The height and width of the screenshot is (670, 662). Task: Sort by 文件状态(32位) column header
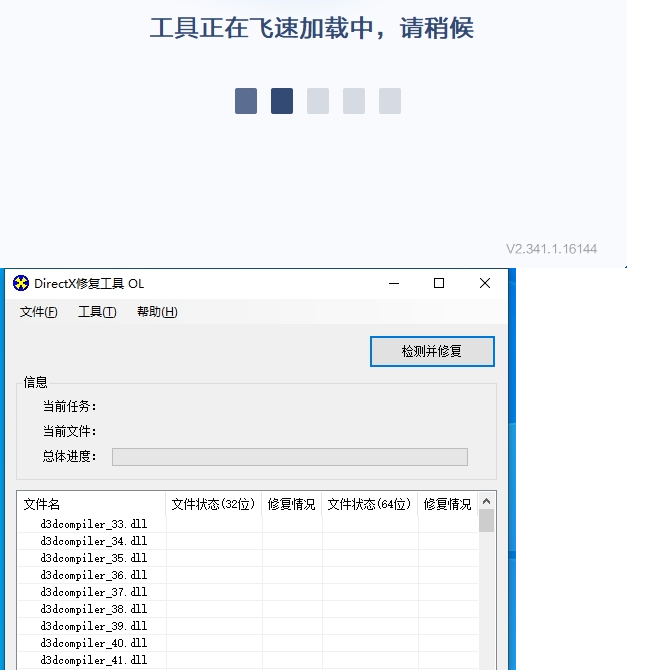click(213, 504)
